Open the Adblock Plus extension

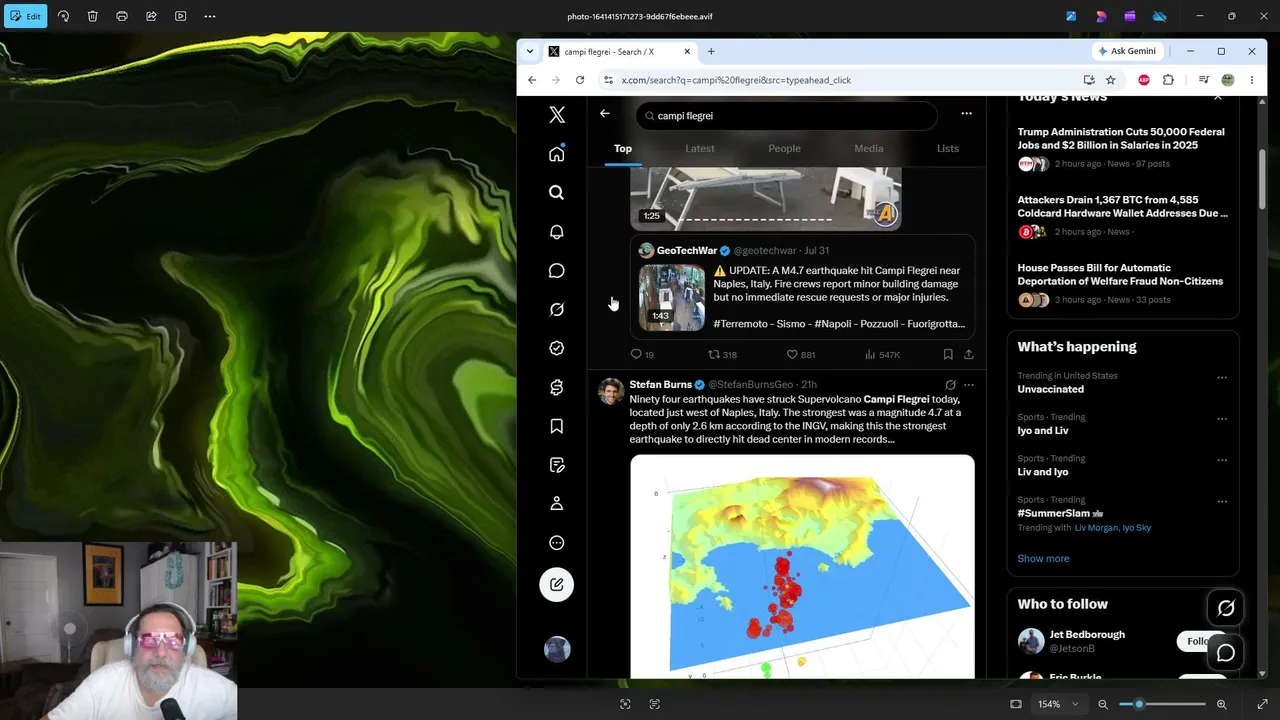click(x=1144, y=80)
